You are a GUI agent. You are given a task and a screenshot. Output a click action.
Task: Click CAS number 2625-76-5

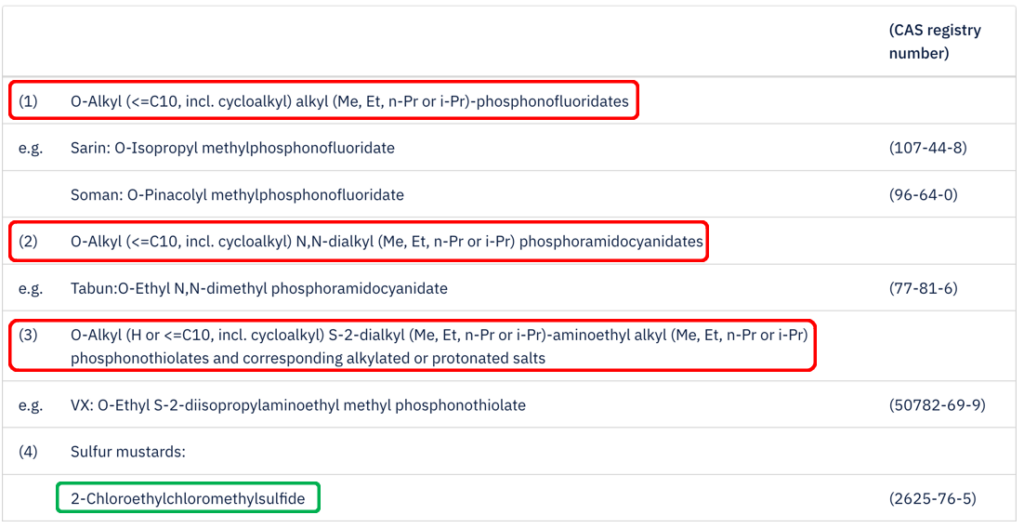coord(931,497)
